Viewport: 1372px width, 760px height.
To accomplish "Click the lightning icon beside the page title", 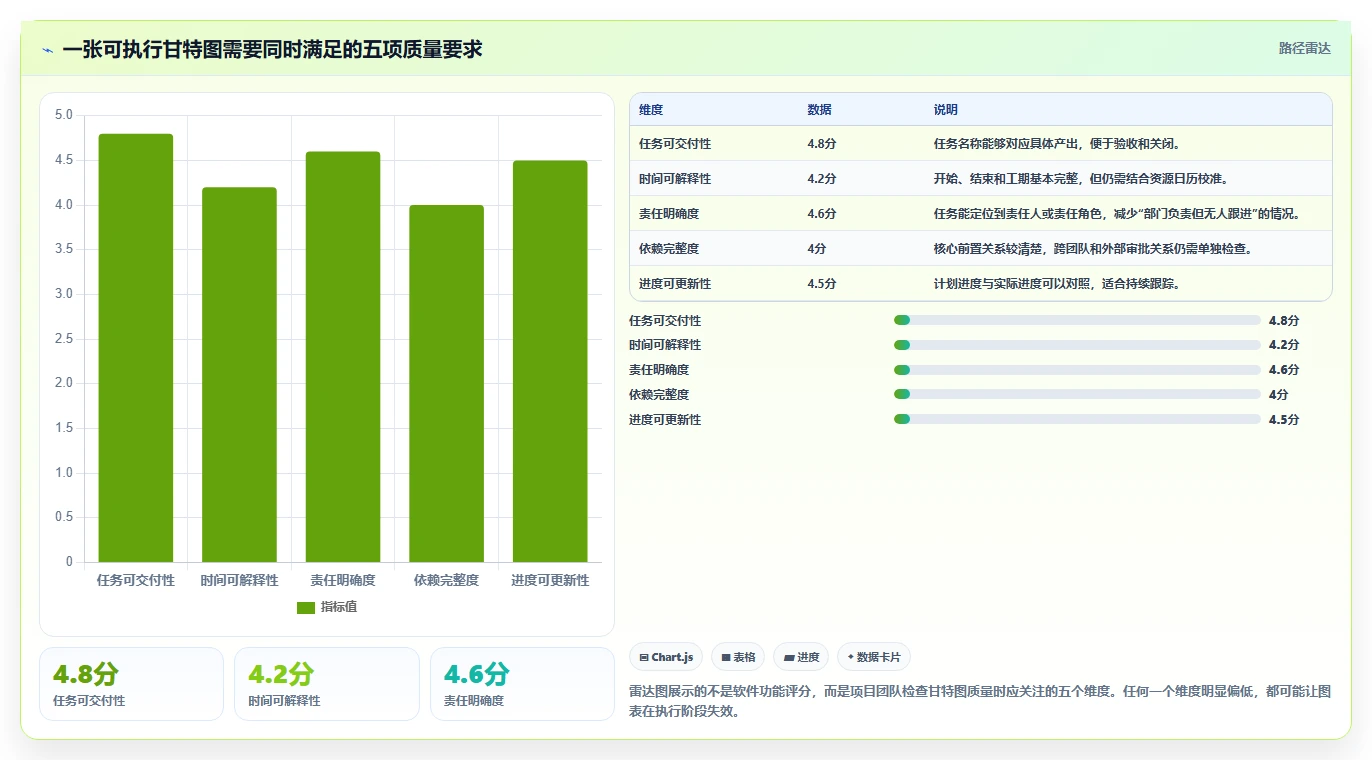I will pos(48,50).
